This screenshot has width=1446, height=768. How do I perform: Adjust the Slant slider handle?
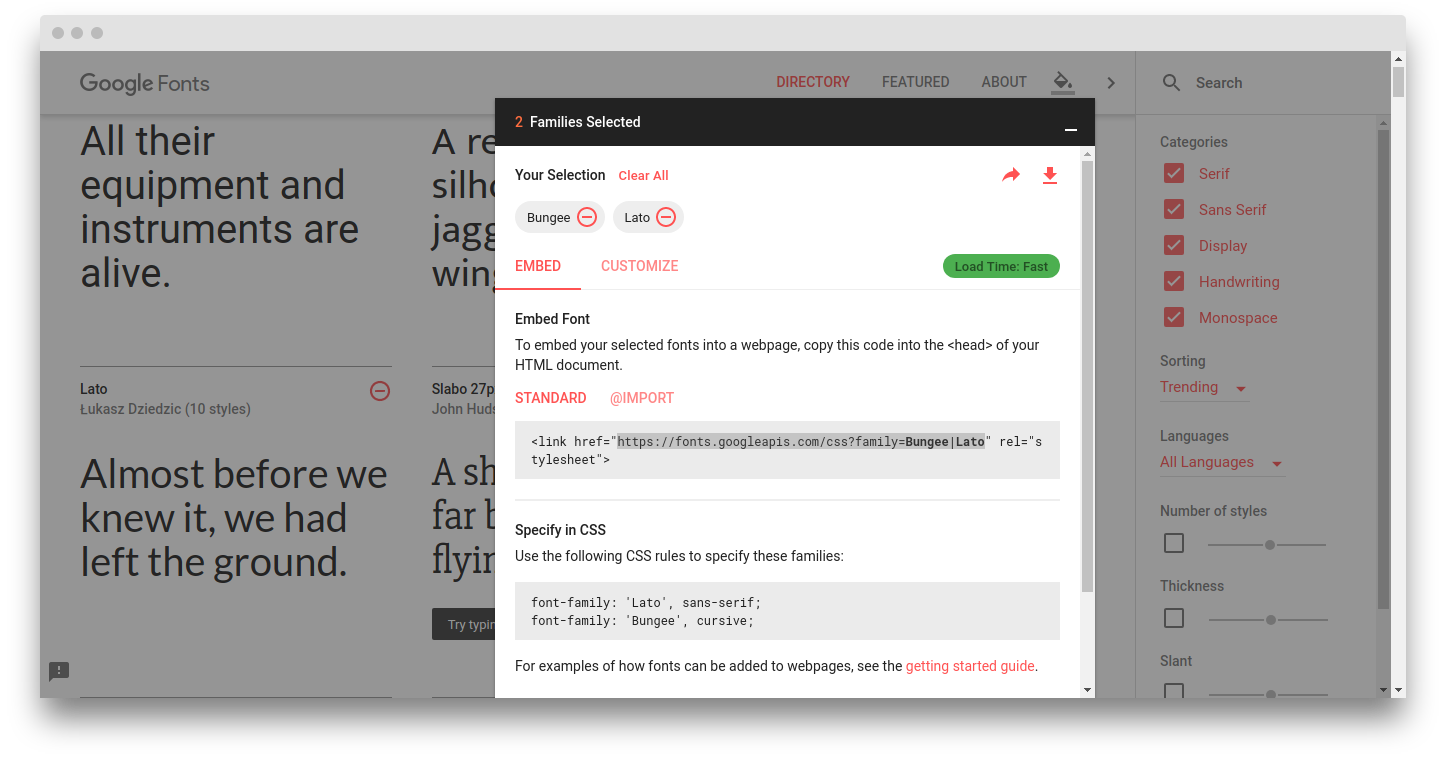click(x=1271, y=693)
